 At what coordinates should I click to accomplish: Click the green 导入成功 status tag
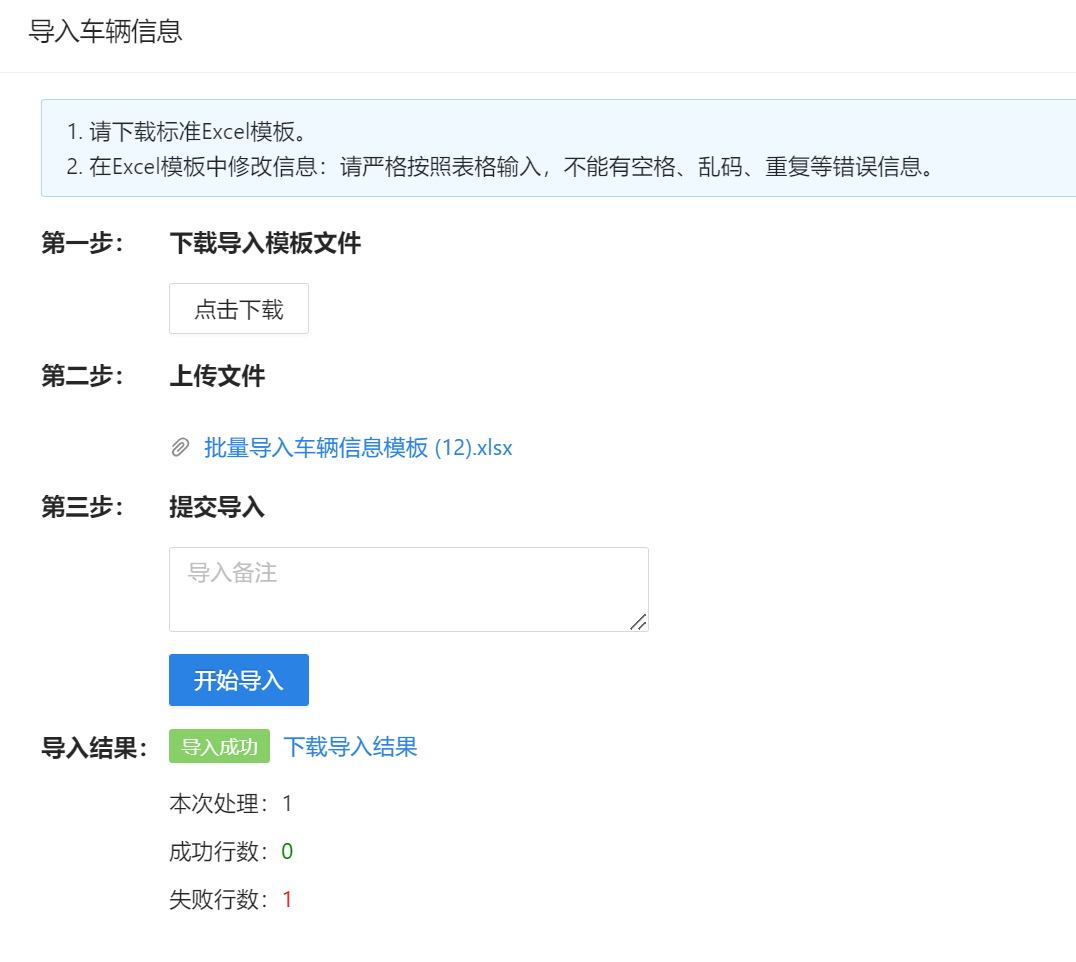point(219,747)
